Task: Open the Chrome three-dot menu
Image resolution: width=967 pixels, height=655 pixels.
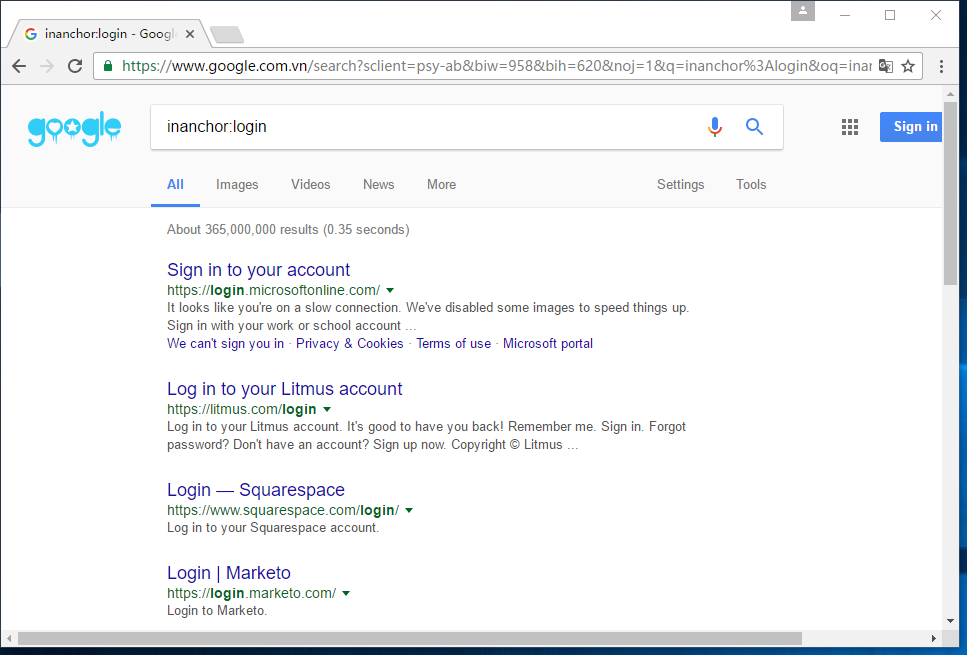Action: pyautogui.click(x=941, y=66)
